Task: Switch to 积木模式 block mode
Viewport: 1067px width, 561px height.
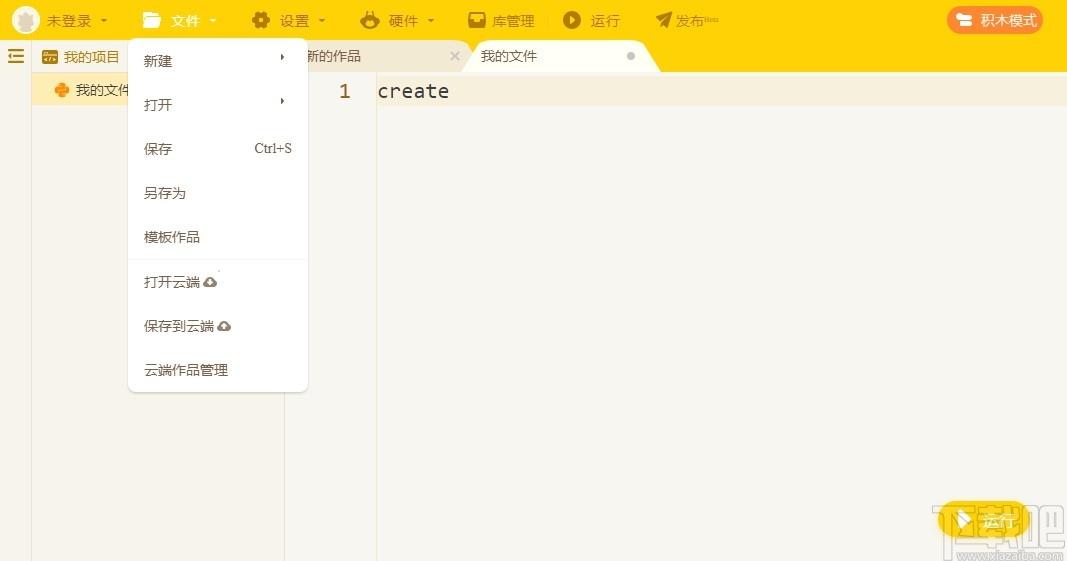Action: click(995, 20)
